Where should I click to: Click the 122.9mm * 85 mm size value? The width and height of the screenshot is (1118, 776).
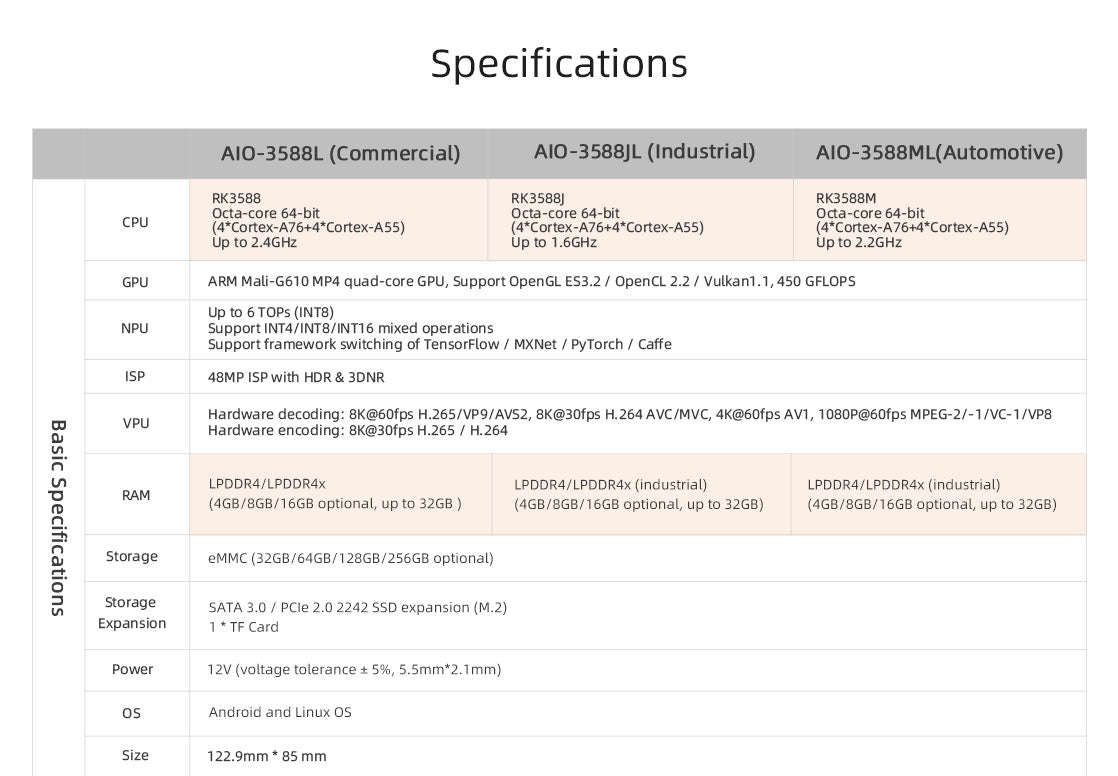tap(267, 756)
